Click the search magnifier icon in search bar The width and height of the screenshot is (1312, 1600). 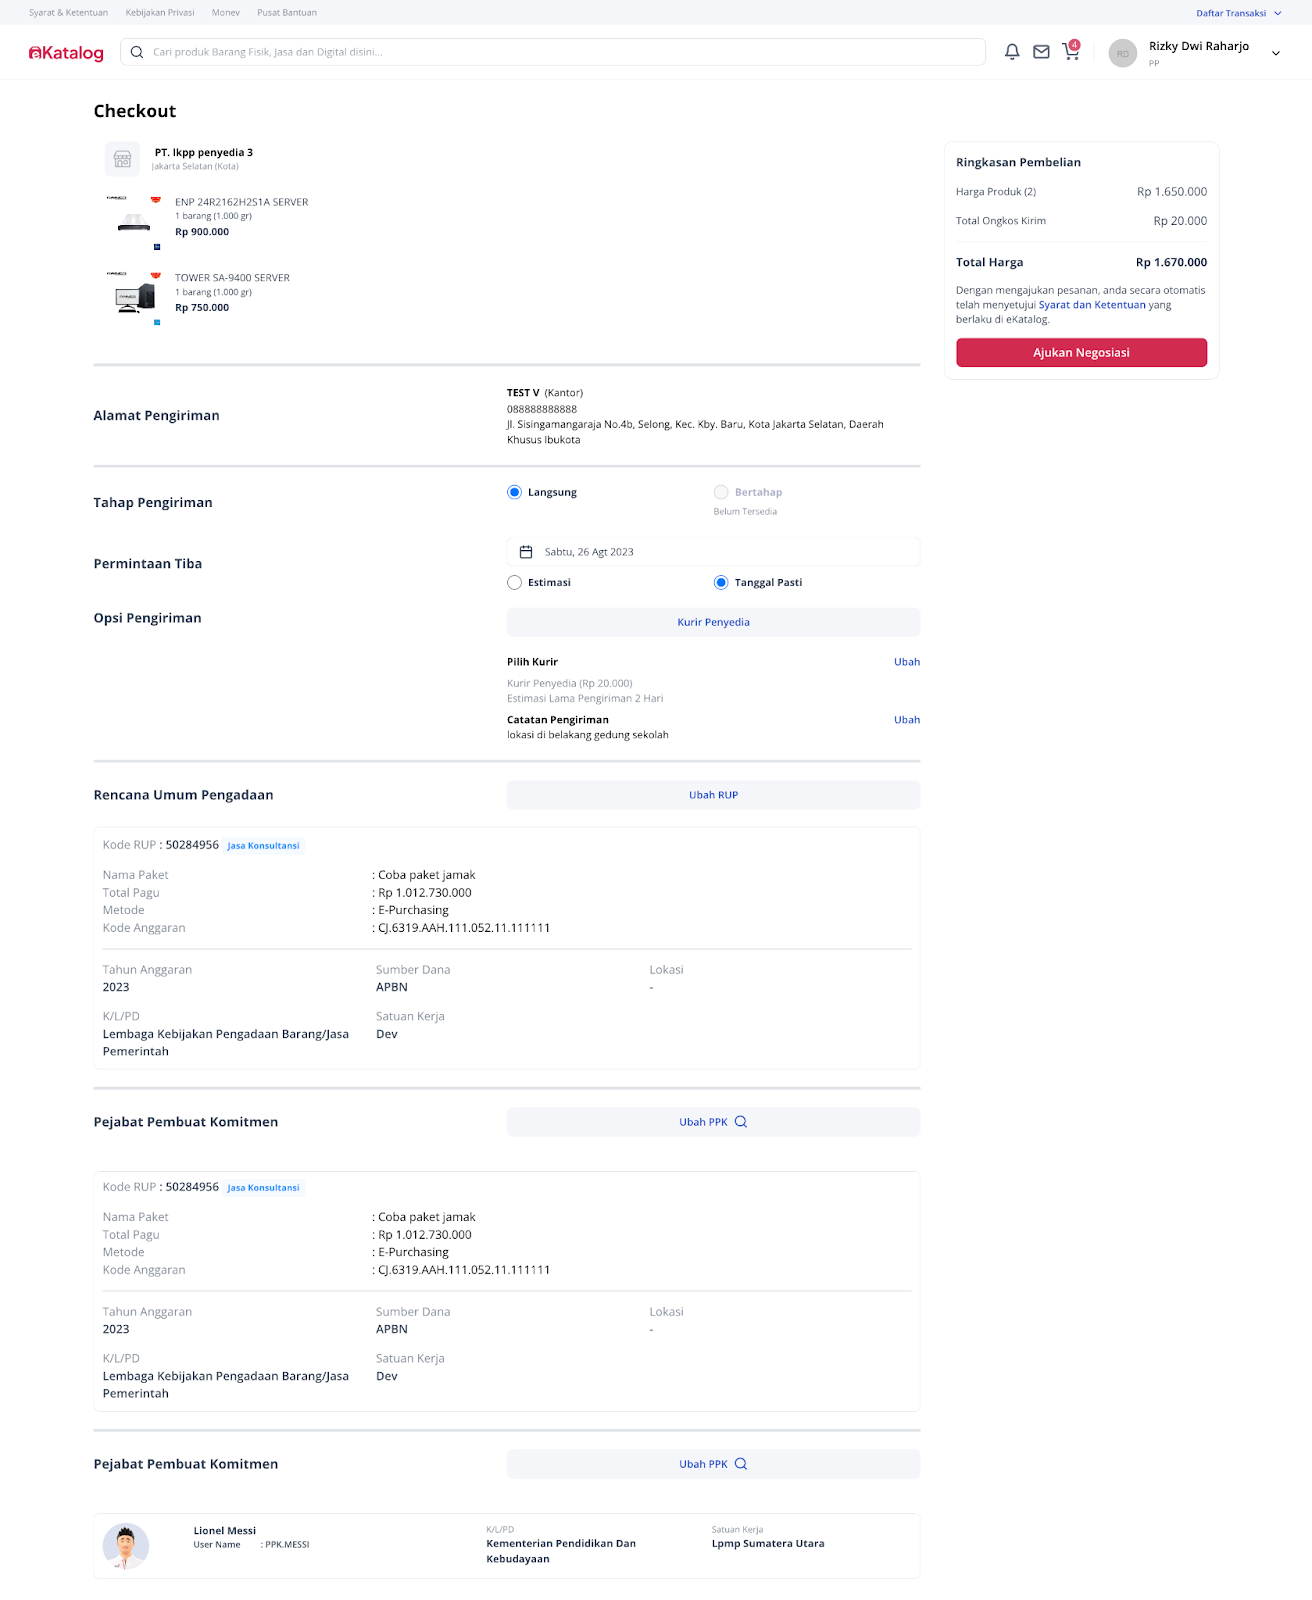click(x=137, y=52)
